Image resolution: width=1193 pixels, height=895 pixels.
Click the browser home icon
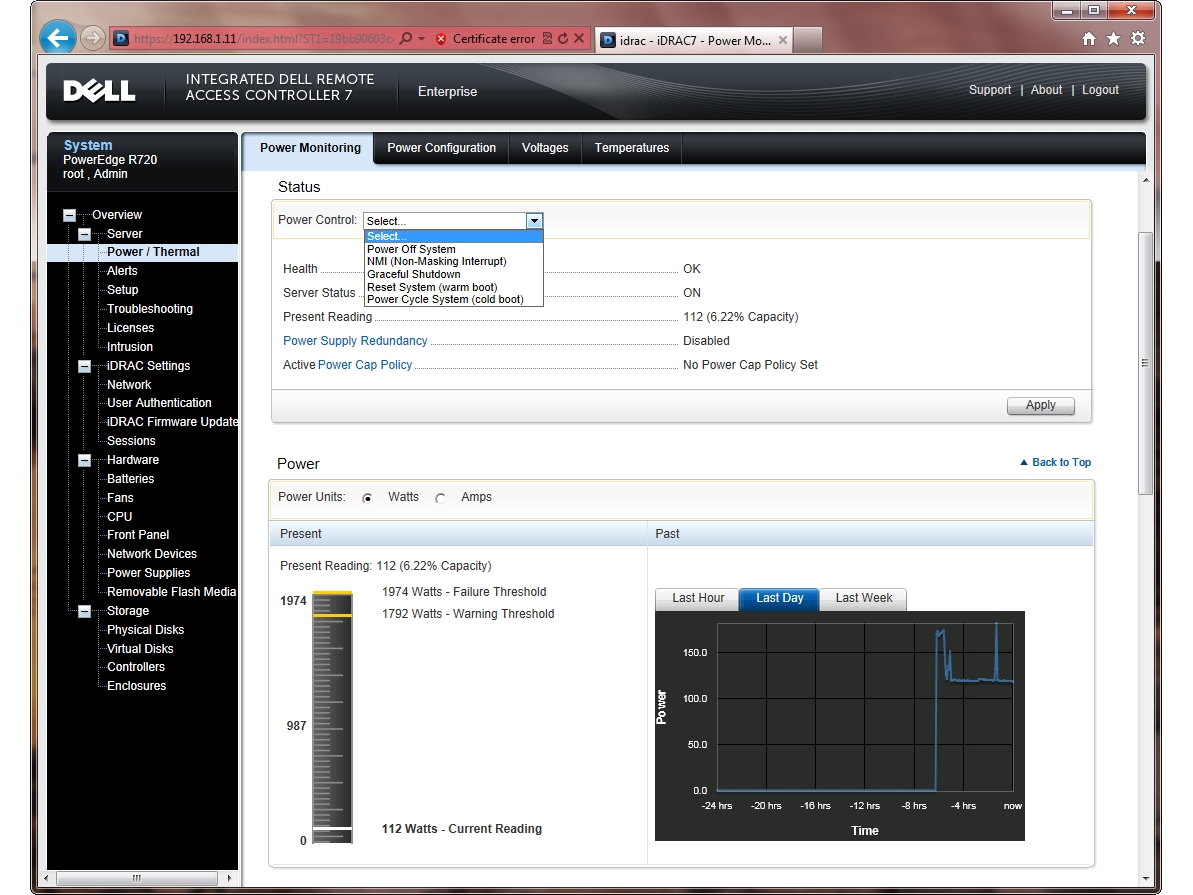pos(1089,39)
